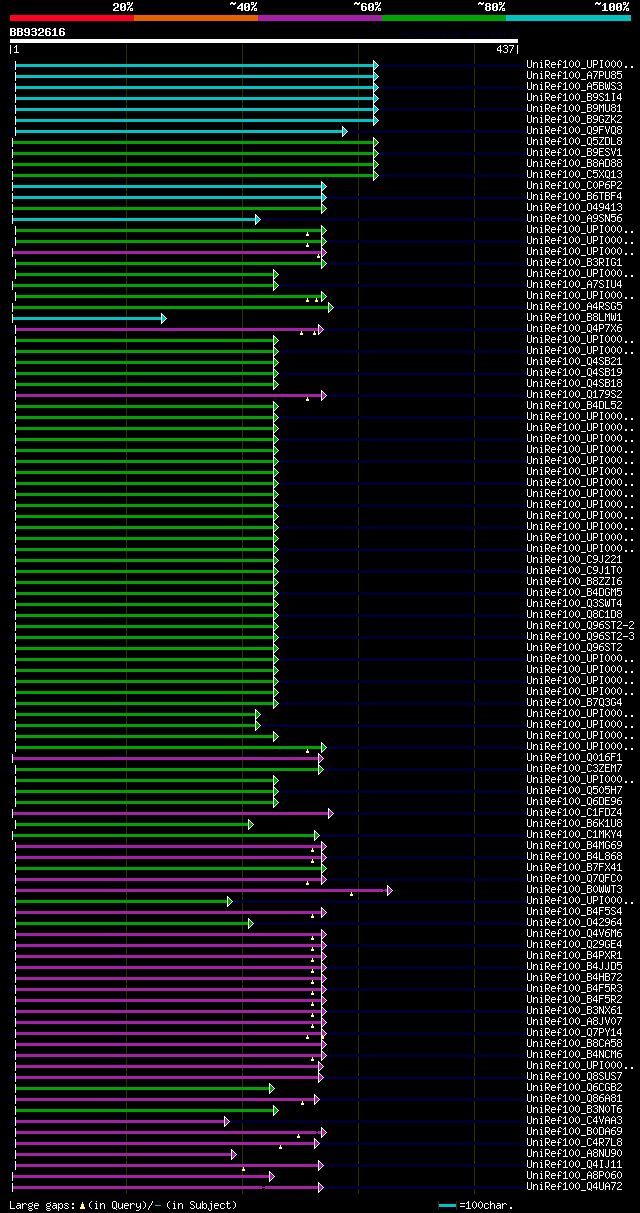Select the UniRef100_Q96ST2-2 label
Image resolution: width=640 pixels, height=1213 pixels.
(x=580, y=625)
